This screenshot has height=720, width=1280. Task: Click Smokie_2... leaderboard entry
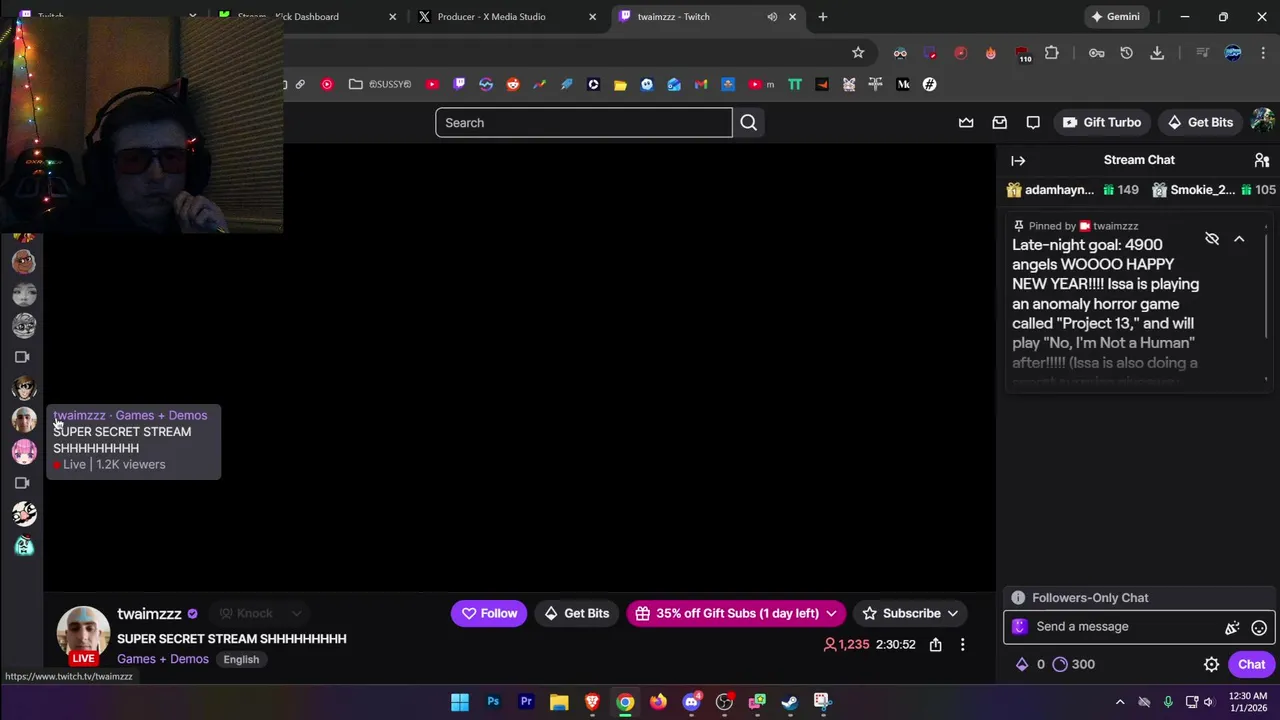(x=1214, y=190)
